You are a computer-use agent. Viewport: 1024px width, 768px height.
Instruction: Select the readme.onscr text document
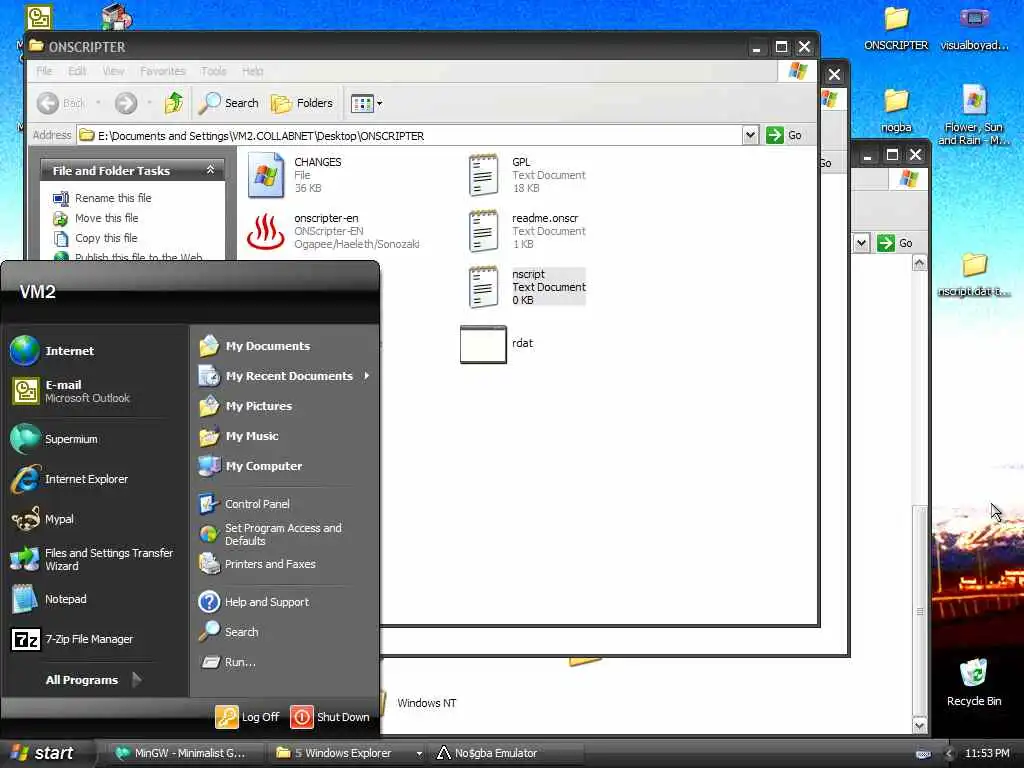pyautogui.click(x=484, y=231)
